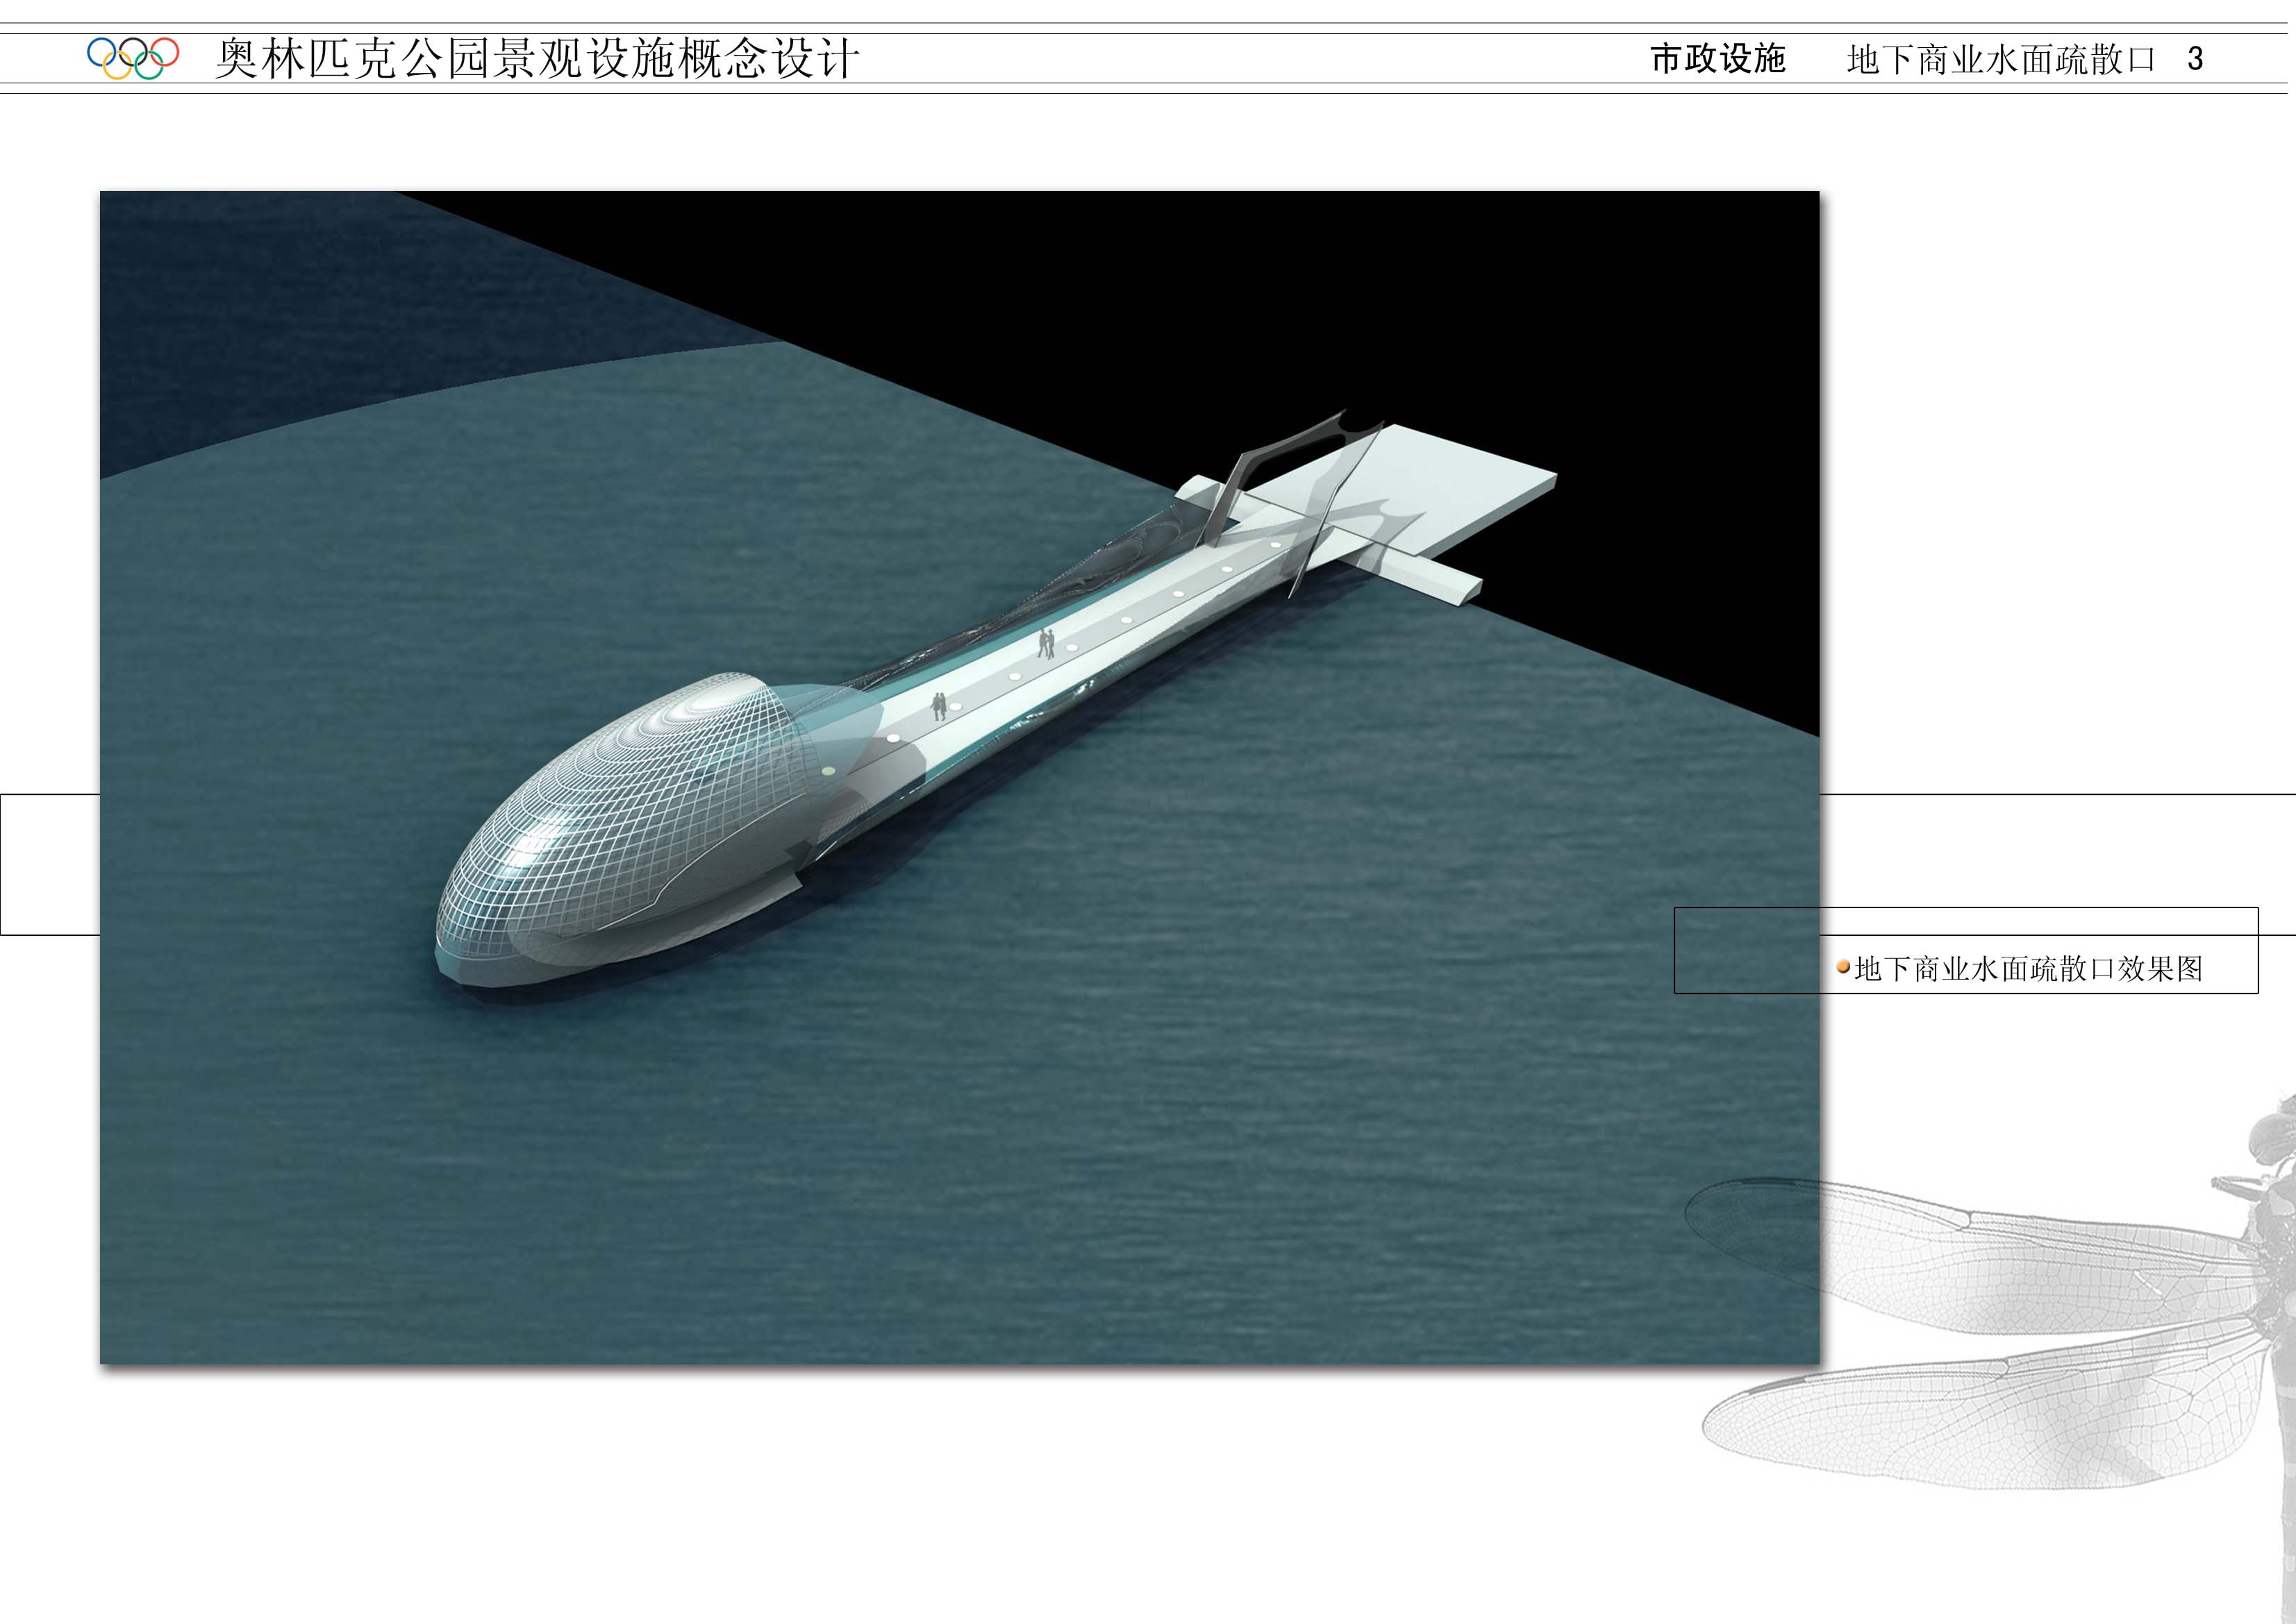Click the 地下商业水面疏散口 header text
Viewport: 2296px width, 1624px height.
coord(2001,60)
